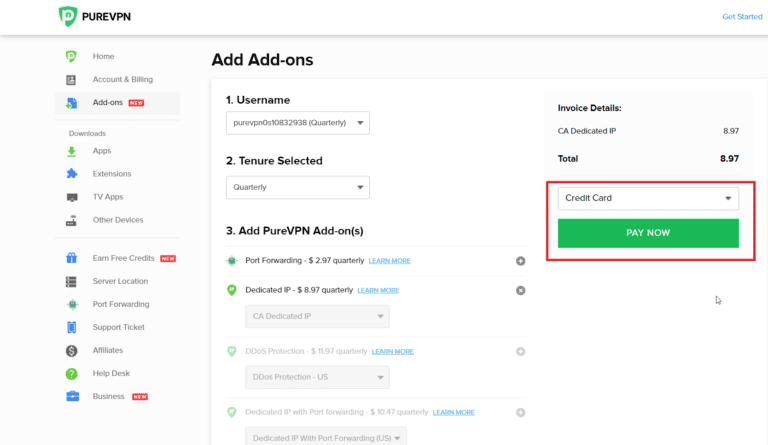Open the Username dropdown

[x=297, y=123]
